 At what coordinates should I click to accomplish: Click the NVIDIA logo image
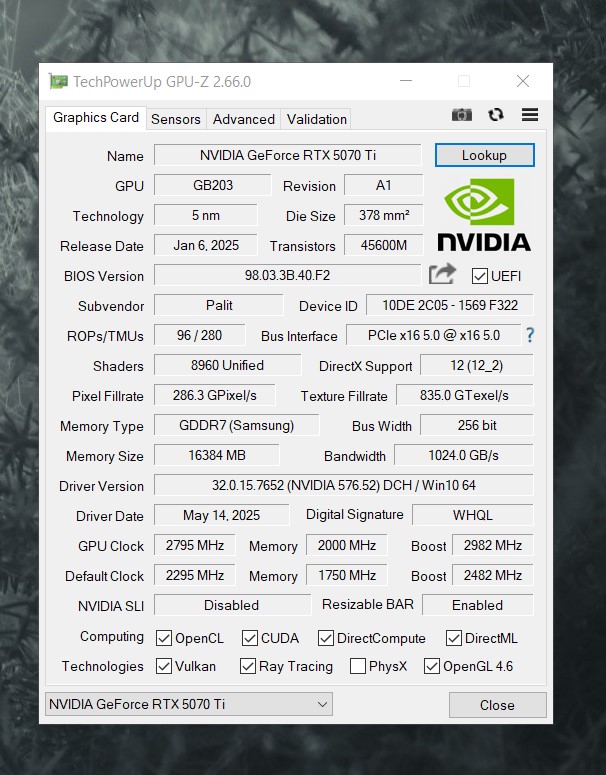tap(484, 215)
